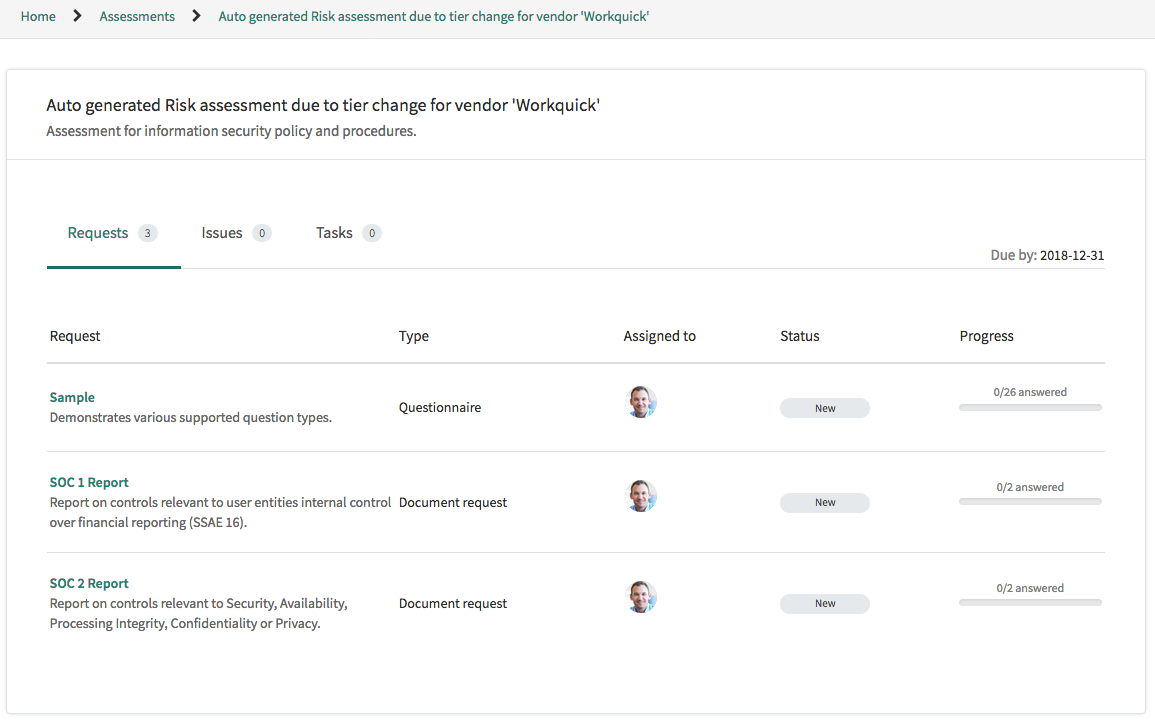Click the Issues count badge
This screenshot has height=726, width=1155.
[261, 233]
